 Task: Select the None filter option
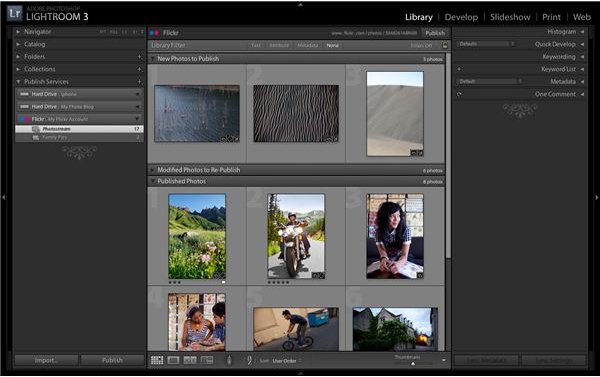point(332,45)
